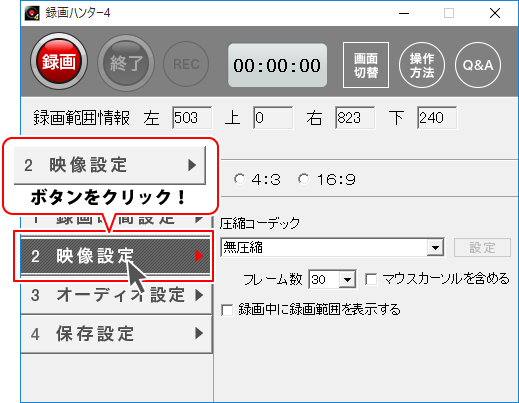The height and width of the screenshot is (403, 519).
Task: Select the highlighted 2 映像設定 menu
Action: pyautogui.click(x=115, y=256)
